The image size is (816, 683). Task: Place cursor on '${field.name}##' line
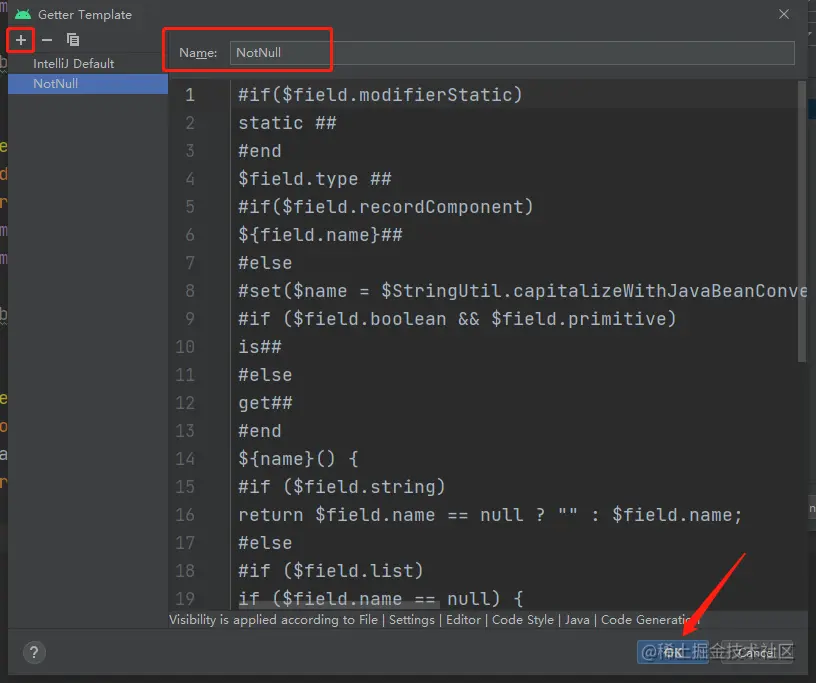point(320,235)
